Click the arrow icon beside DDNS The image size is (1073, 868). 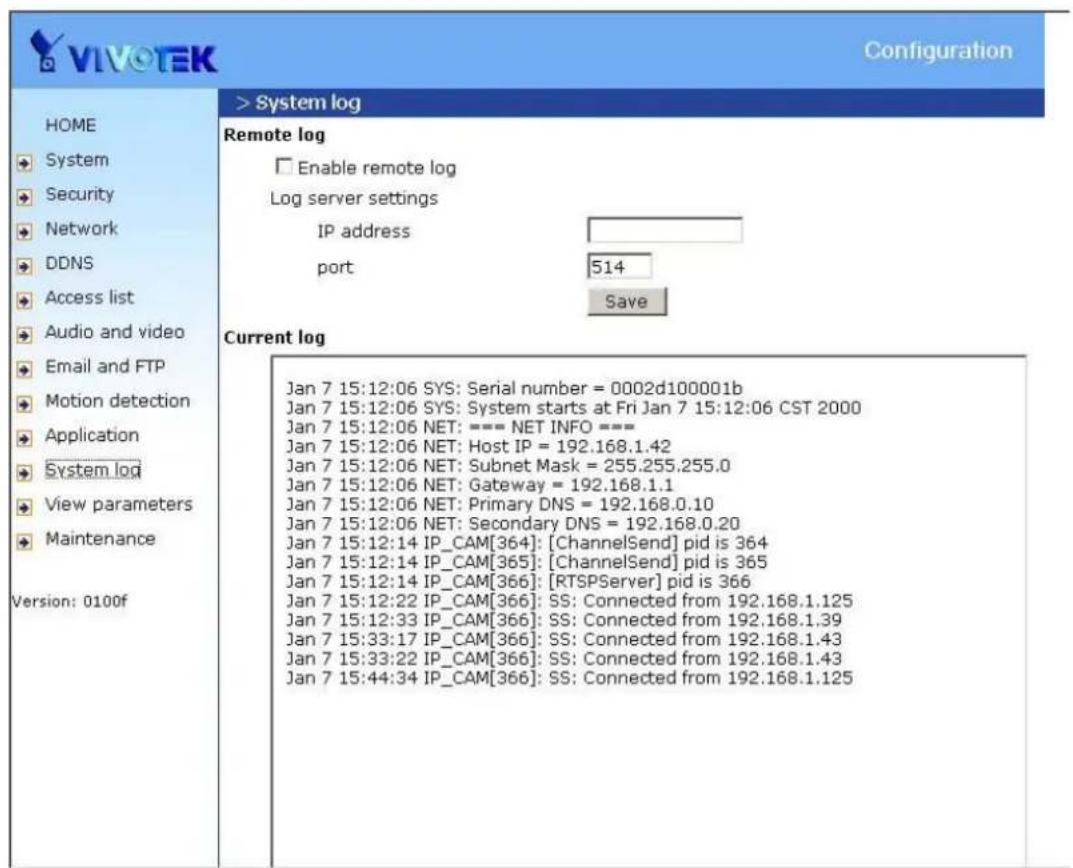pyautogui.click(x=24, y=266)
